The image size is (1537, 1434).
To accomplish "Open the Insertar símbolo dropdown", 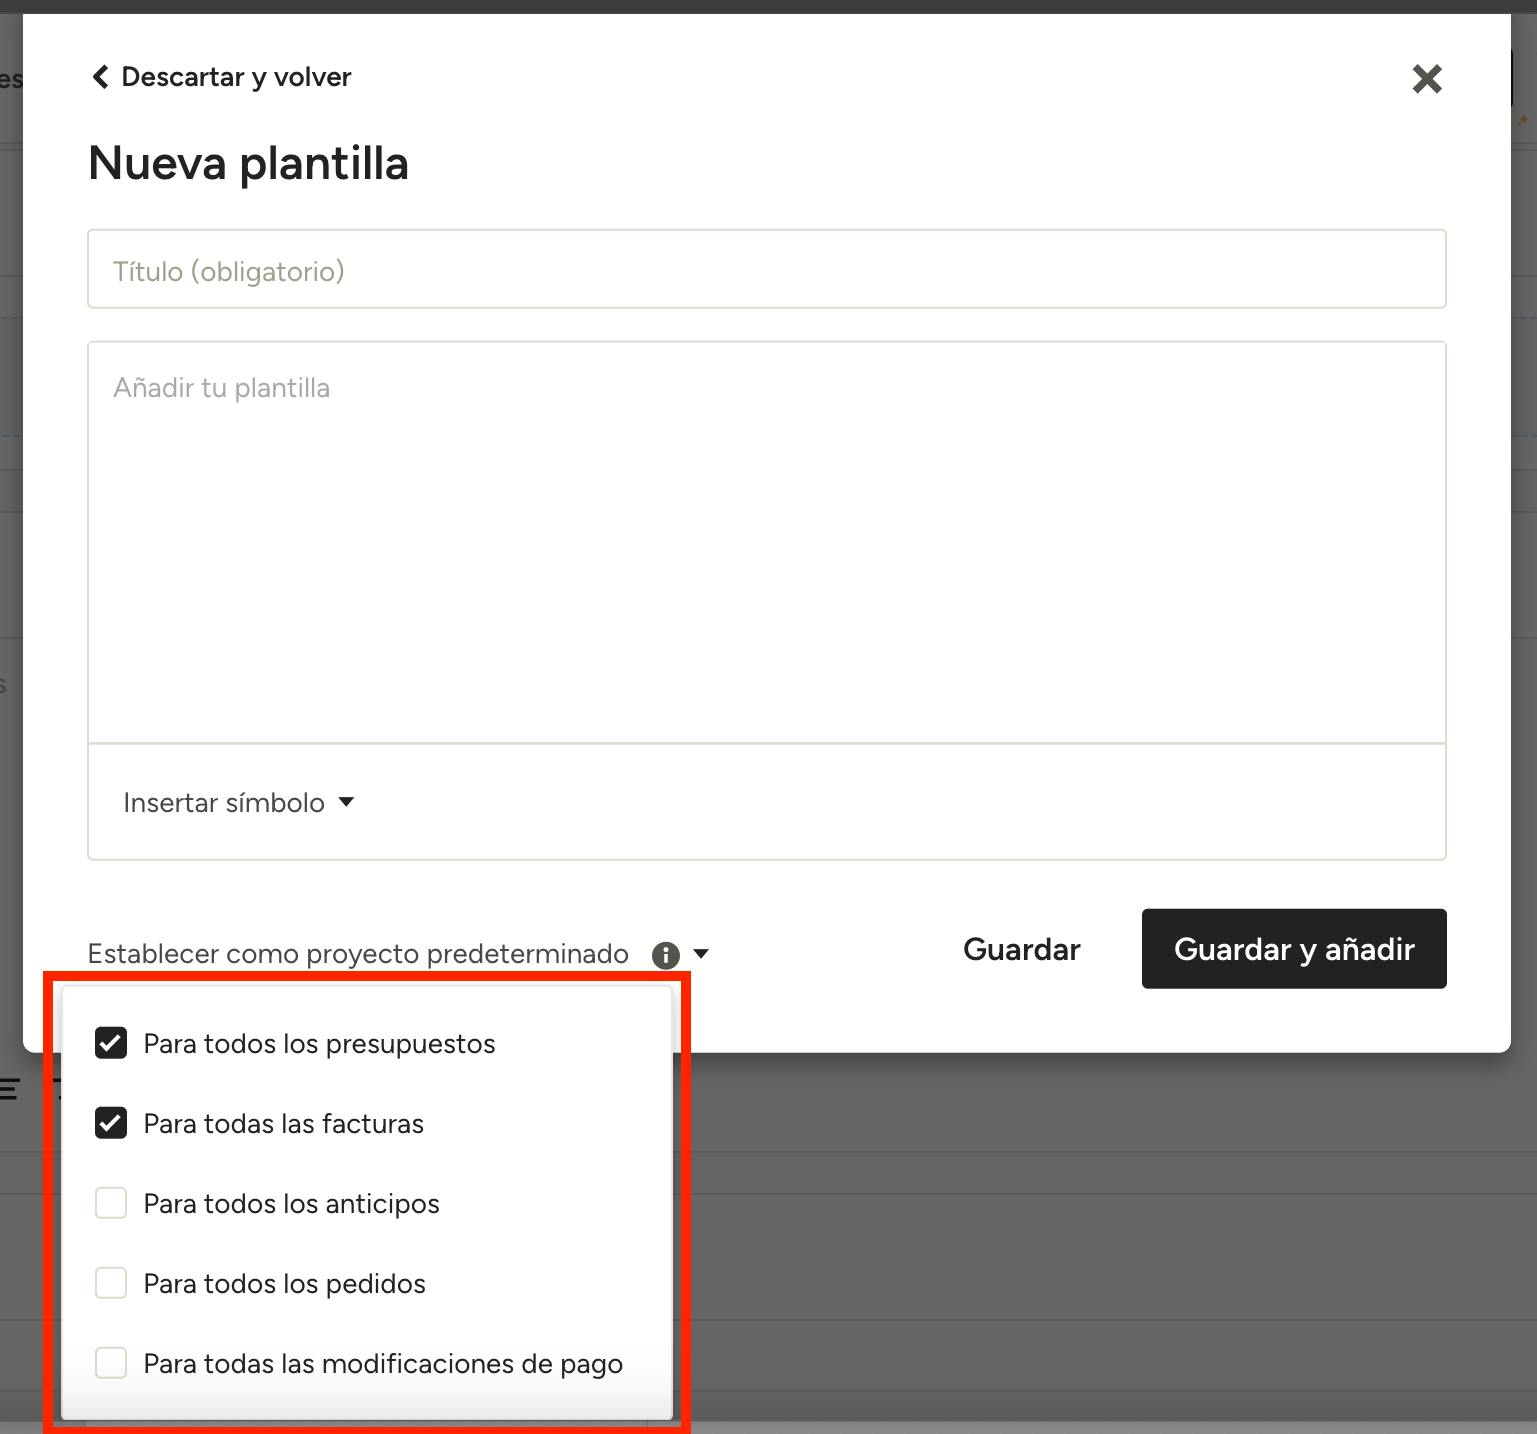I will pos(239,803).
